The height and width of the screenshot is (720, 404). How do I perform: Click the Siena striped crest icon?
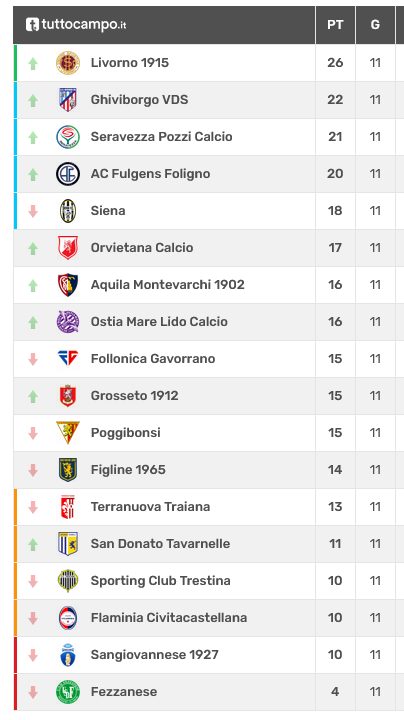[x=68, y=211]
